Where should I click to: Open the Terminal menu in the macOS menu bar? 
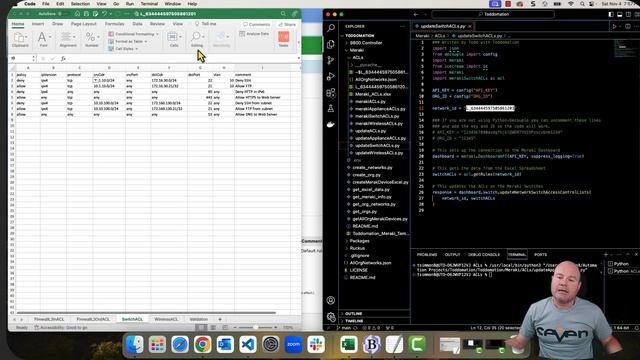tap(149, 4)
